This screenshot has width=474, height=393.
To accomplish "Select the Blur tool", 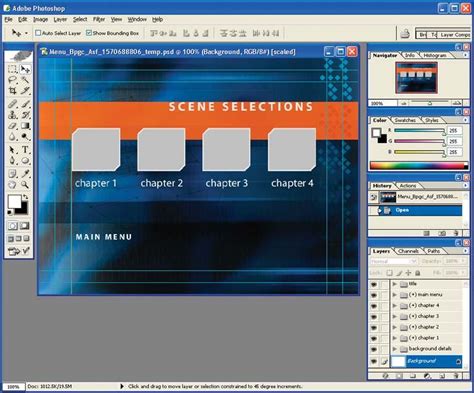I will click(x=12, y=137).
